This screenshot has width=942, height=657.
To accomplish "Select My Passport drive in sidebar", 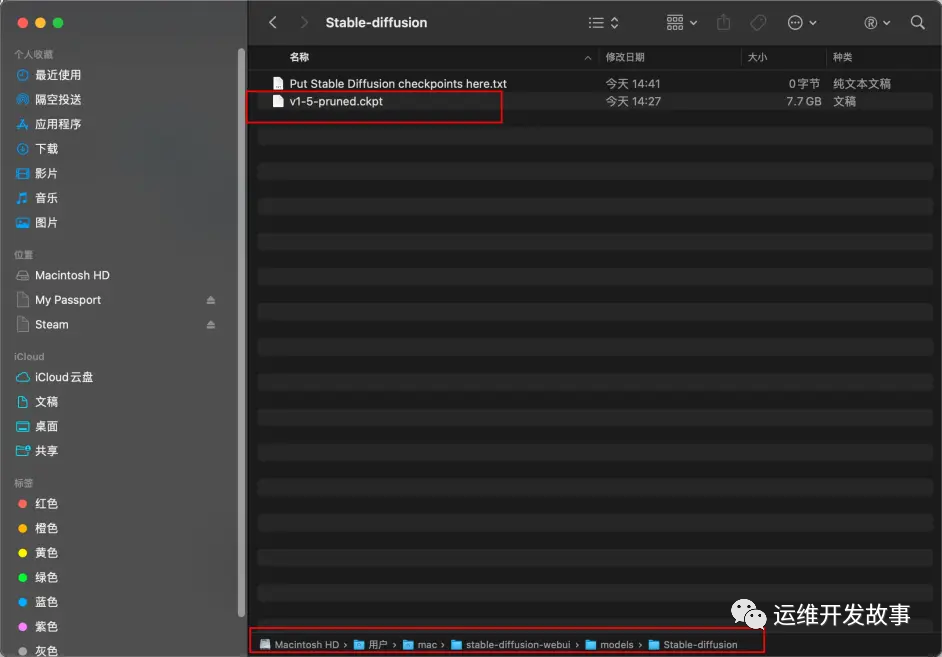I will [68, 300].
